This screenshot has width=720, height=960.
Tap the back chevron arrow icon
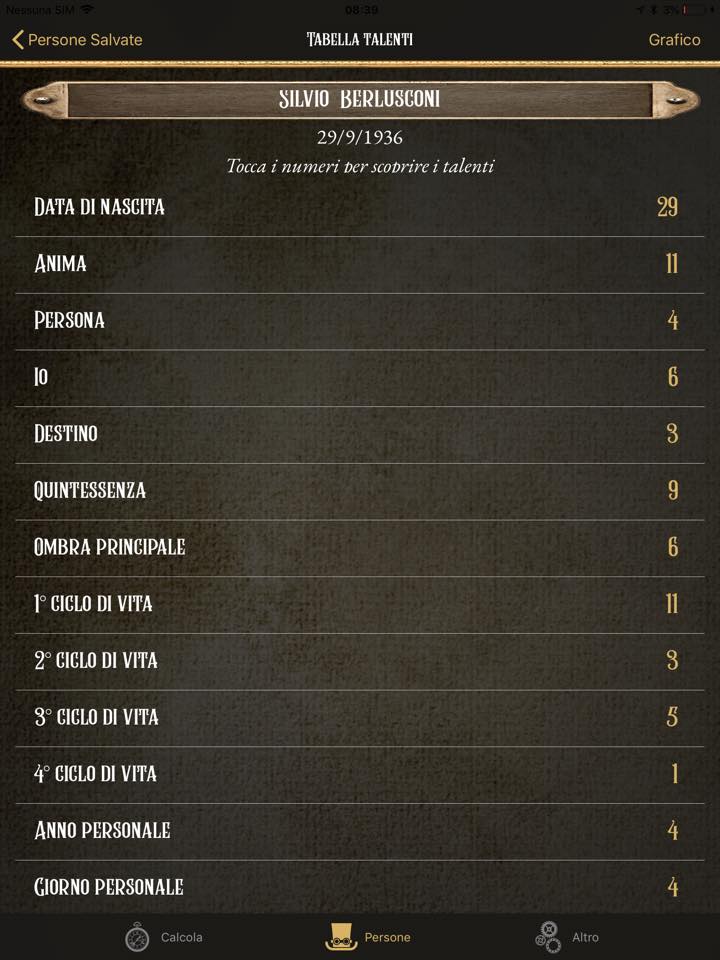click(18, 40)
